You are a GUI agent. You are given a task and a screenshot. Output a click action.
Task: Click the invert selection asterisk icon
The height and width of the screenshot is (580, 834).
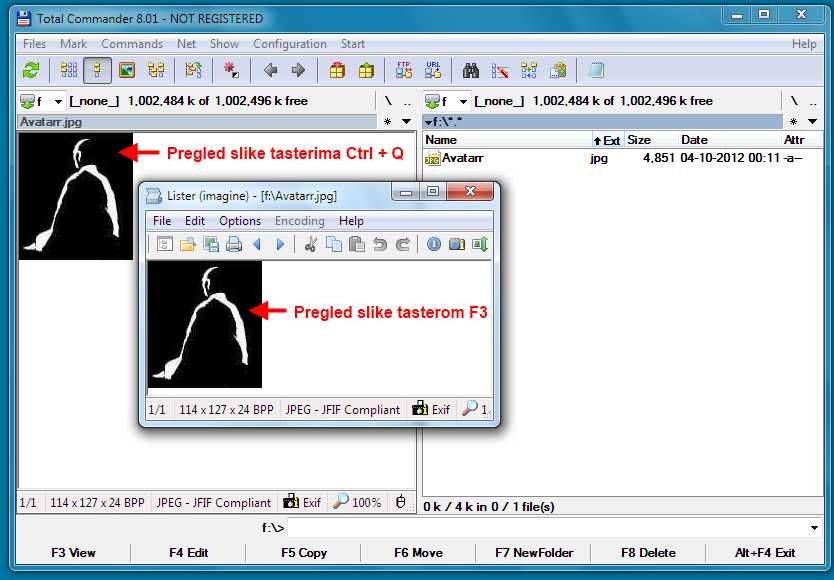(231, 70)
